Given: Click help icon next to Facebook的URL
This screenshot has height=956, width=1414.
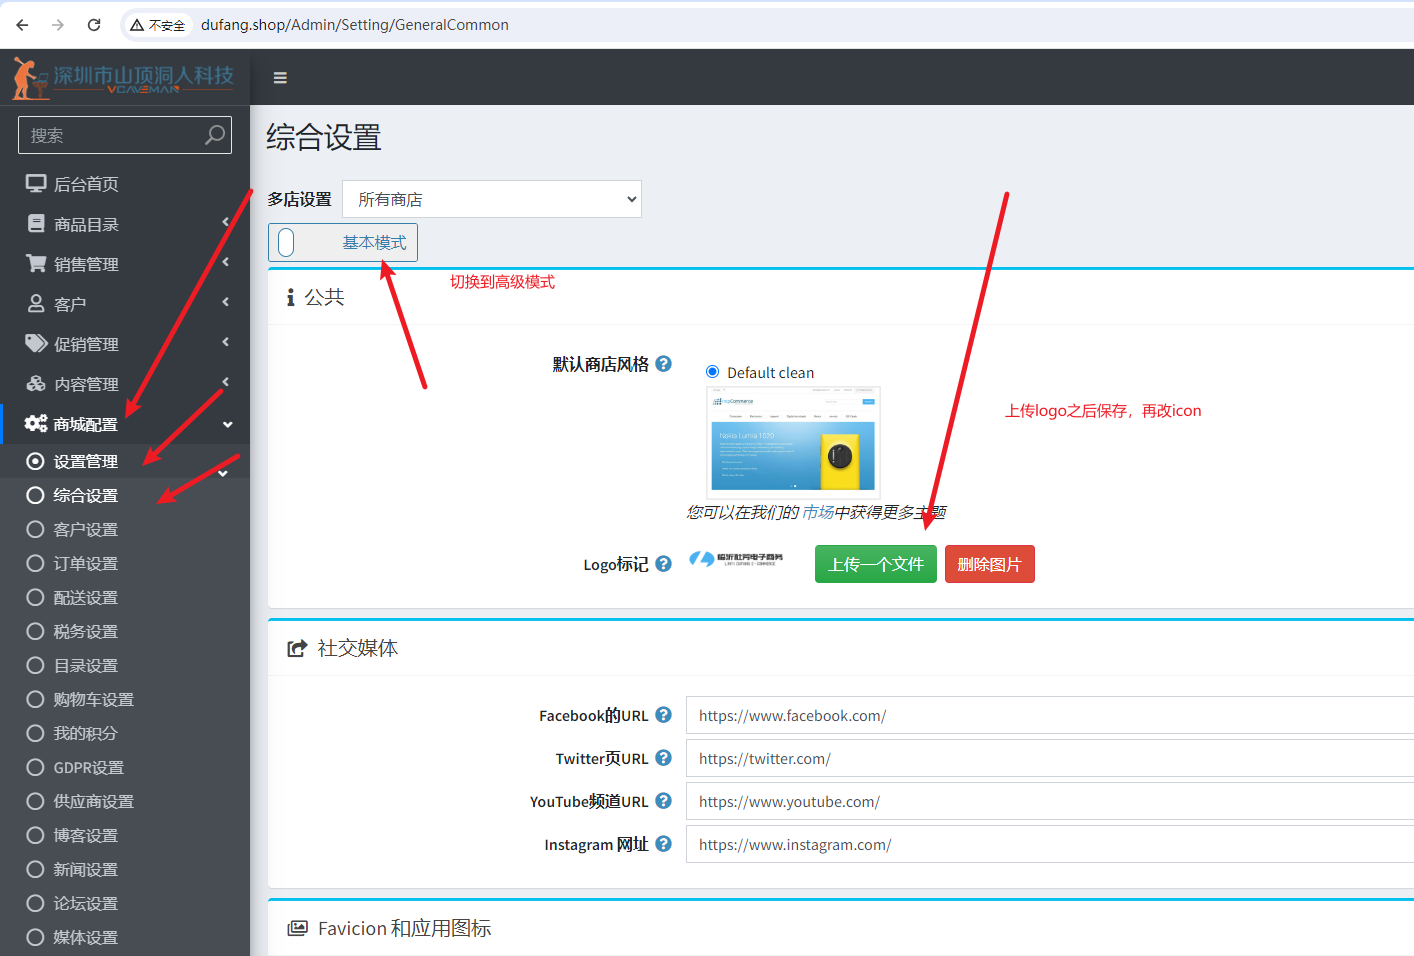Looking at the screenshot, I should [663, 715].
